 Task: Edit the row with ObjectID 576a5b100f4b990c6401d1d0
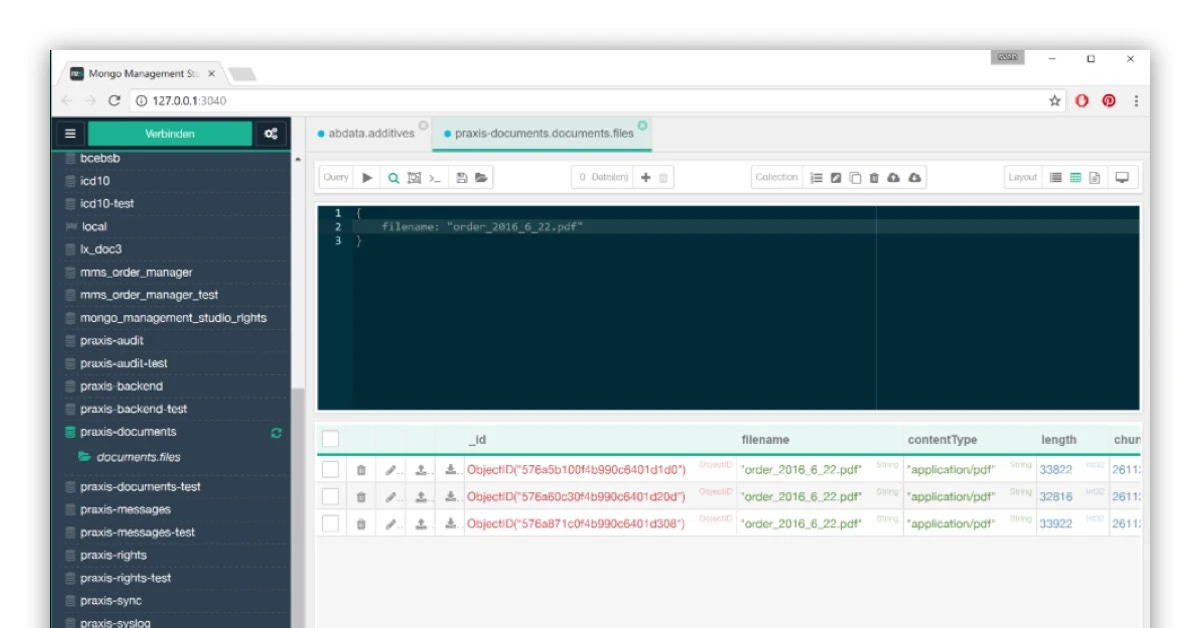[x=391, y=469]
